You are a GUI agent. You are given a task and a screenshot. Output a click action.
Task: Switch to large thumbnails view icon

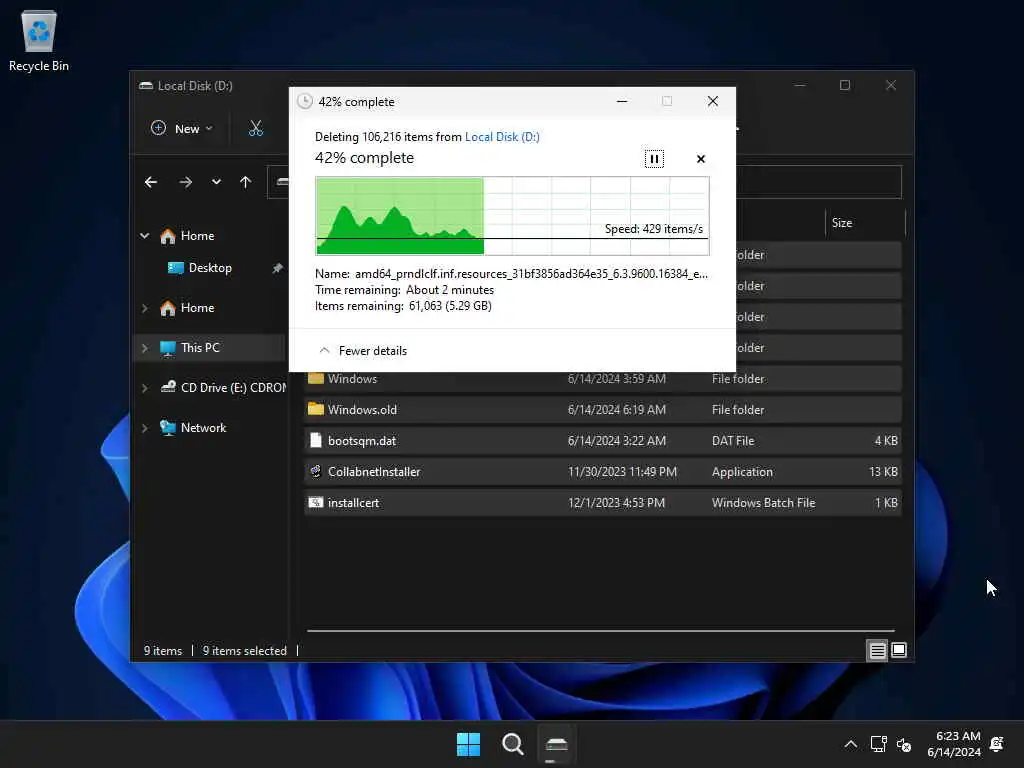pyautogui.click(x=899, y=650)
